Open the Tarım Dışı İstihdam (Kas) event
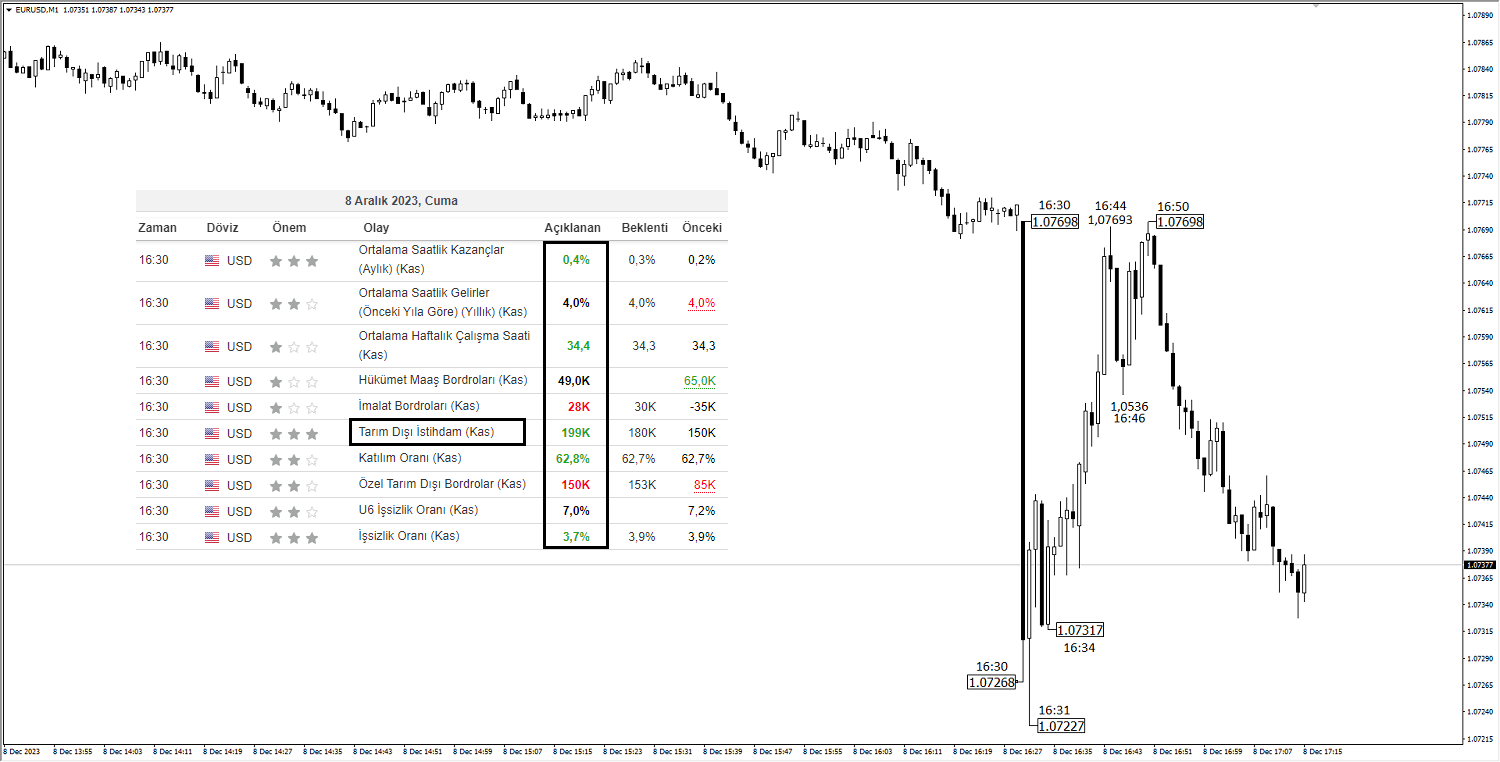The height and width of the screenshot is (762, 1500). click(426, 432)
